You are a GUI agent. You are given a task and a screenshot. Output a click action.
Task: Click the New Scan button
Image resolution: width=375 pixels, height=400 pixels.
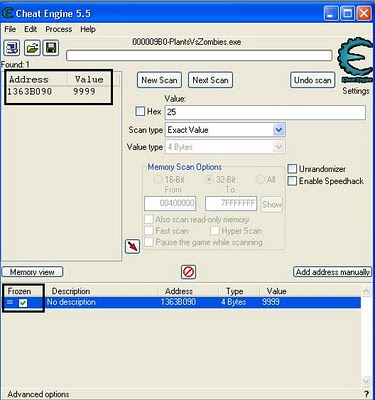(x=159, y=80)
